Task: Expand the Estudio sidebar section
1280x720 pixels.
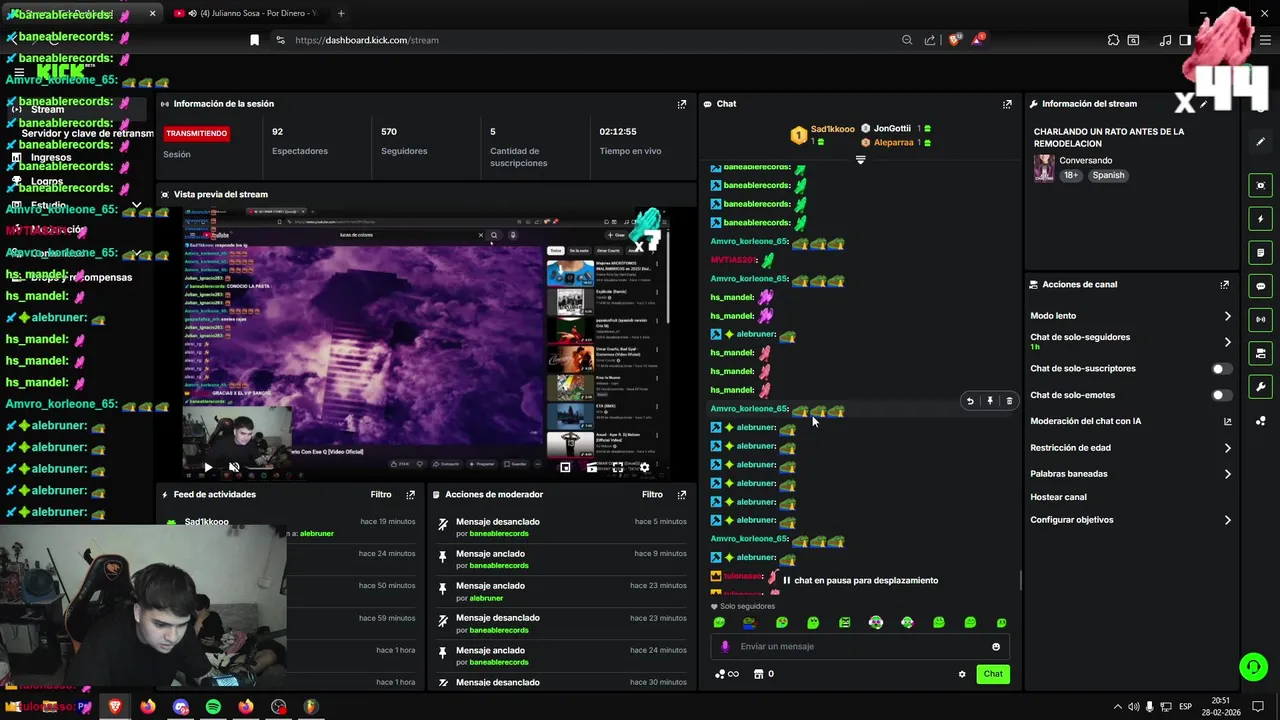Action: tap(136, 205)
